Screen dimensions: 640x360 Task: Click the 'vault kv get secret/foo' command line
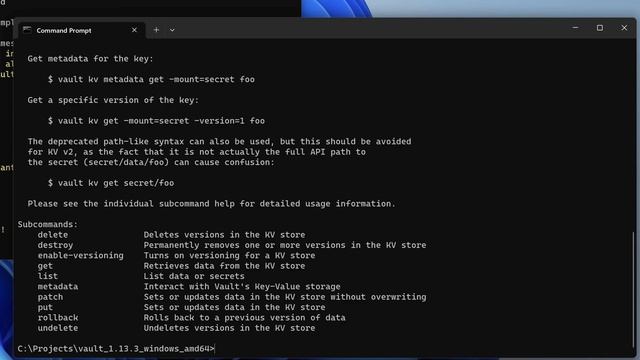click(111, 183)
